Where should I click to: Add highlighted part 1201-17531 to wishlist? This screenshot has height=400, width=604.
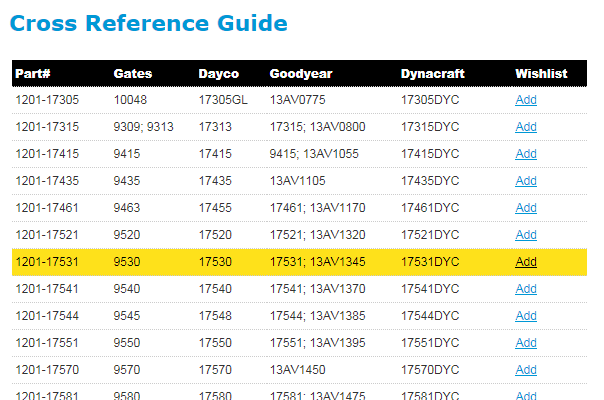(526, 262)
